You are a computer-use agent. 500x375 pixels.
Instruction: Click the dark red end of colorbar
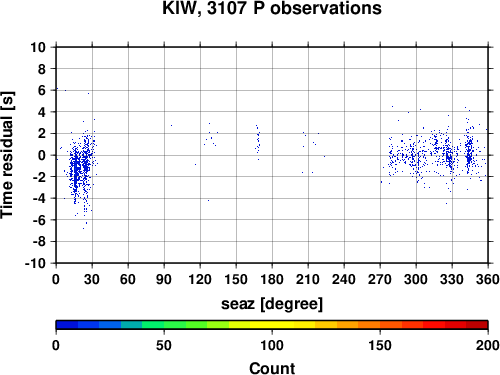(x=477, y=325)
